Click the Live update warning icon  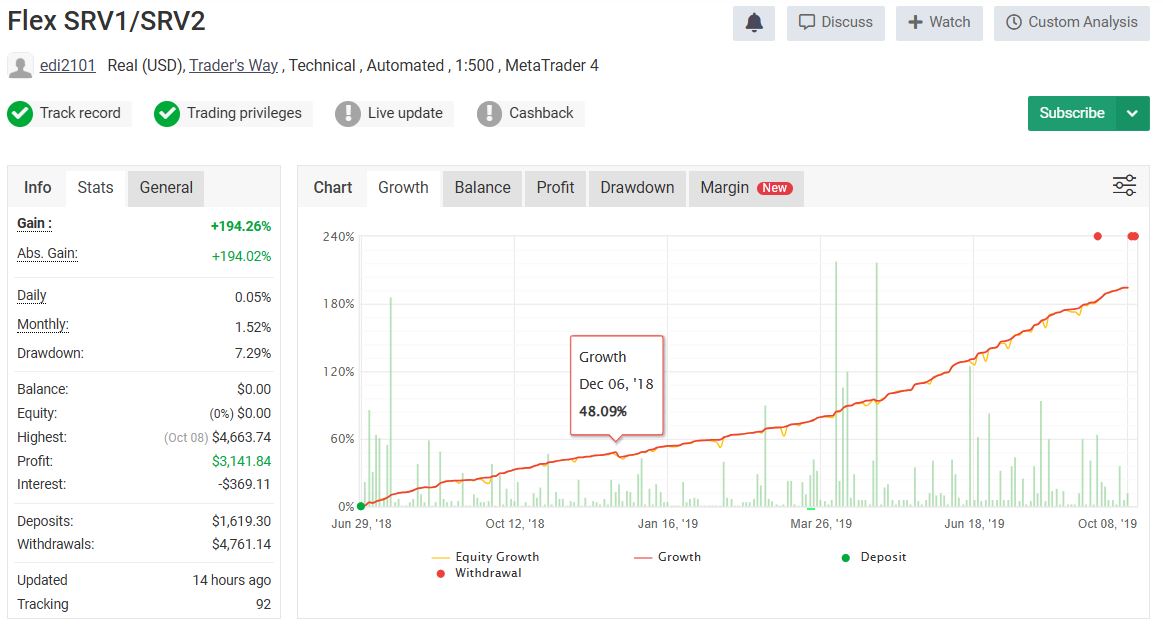(347, 114)
